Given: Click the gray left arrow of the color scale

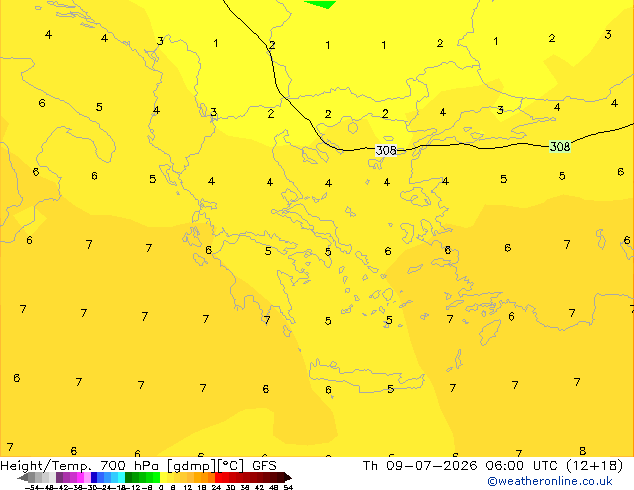Looking at the screenshot, I should 23,478.
